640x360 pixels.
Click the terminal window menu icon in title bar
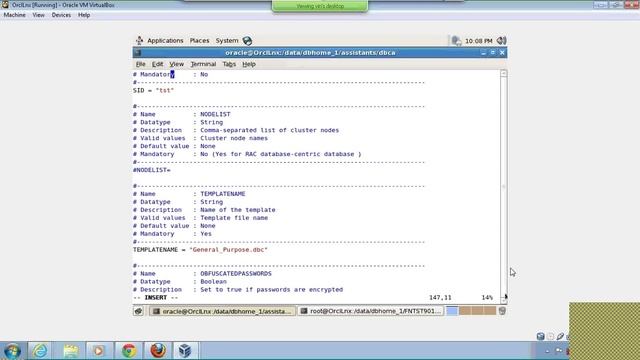138,53
